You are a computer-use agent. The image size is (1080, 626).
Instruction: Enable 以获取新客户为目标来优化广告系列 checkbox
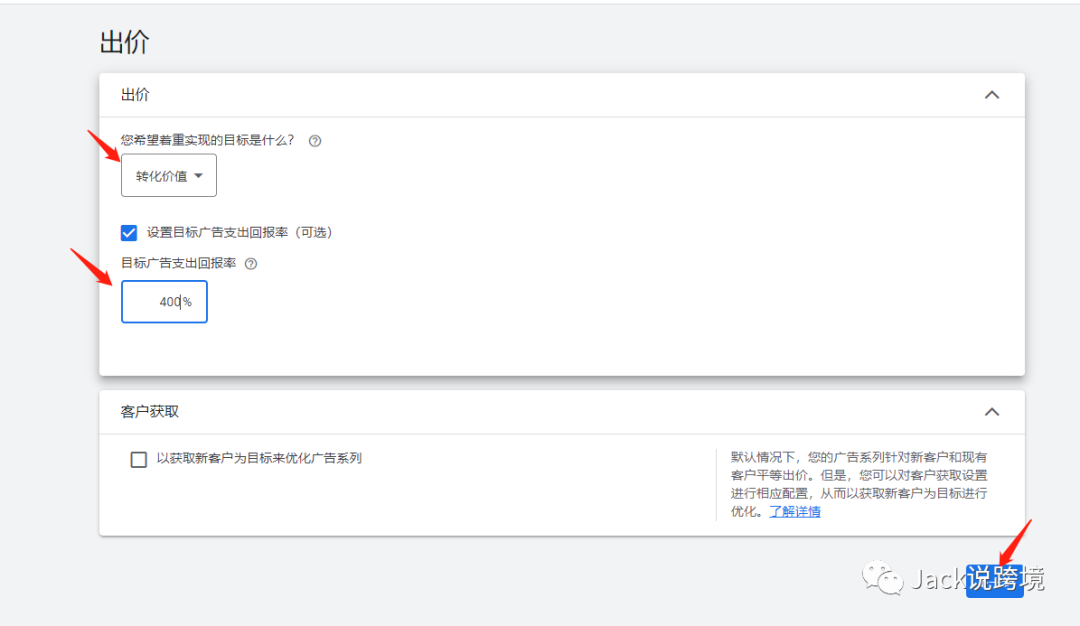[138, 459]
